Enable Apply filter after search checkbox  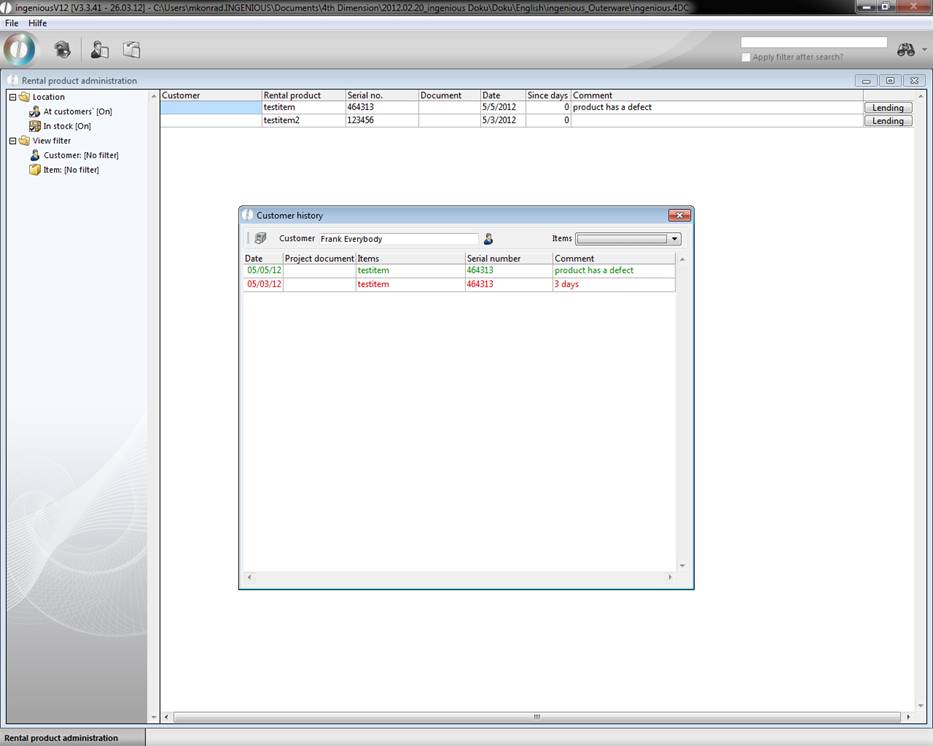coord(747,57)
